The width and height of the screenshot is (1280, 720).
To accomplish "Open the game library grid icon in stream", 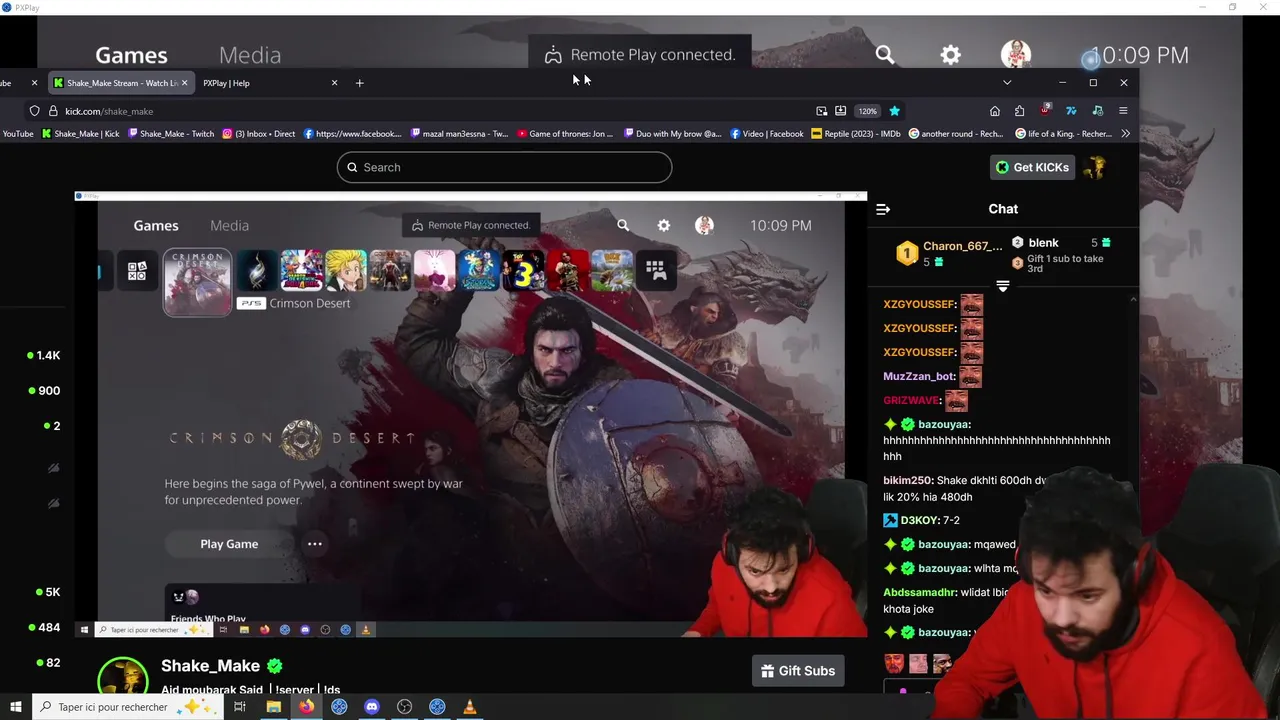I will pyautogui.click(x=656, y=270).
